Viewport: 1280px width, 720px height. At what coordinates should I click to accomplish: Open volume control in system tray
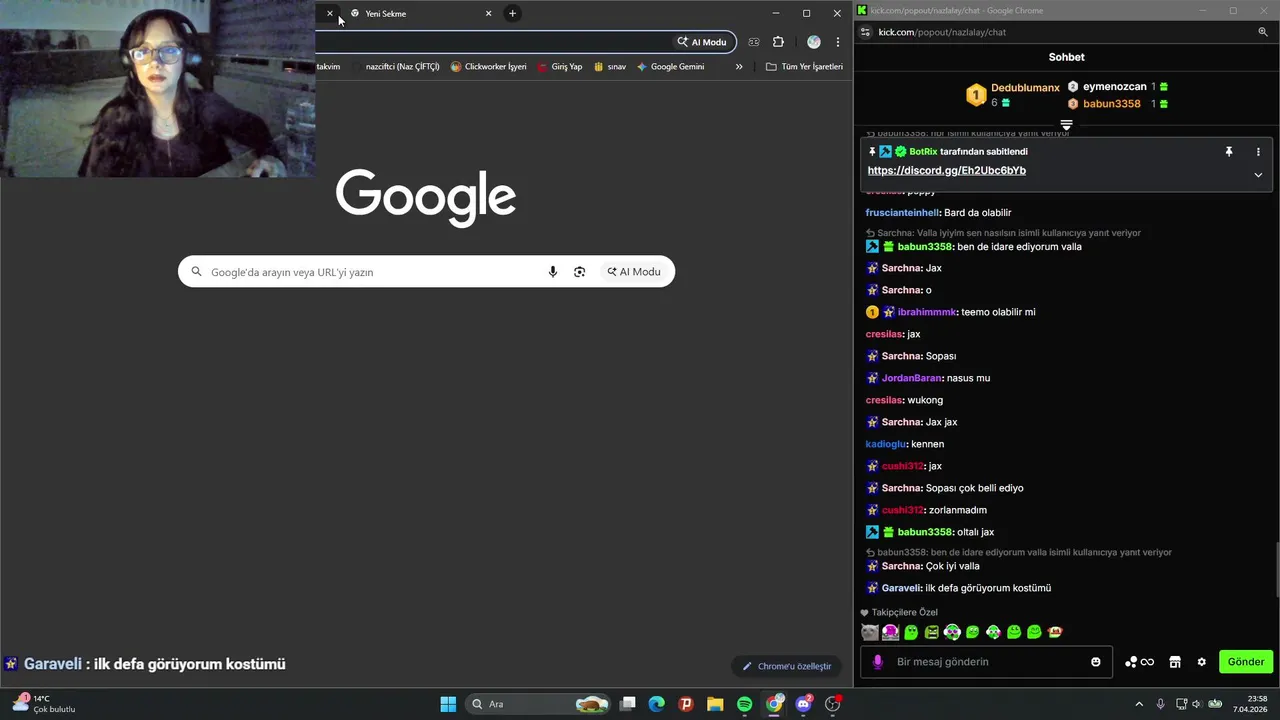point(1197,704)
